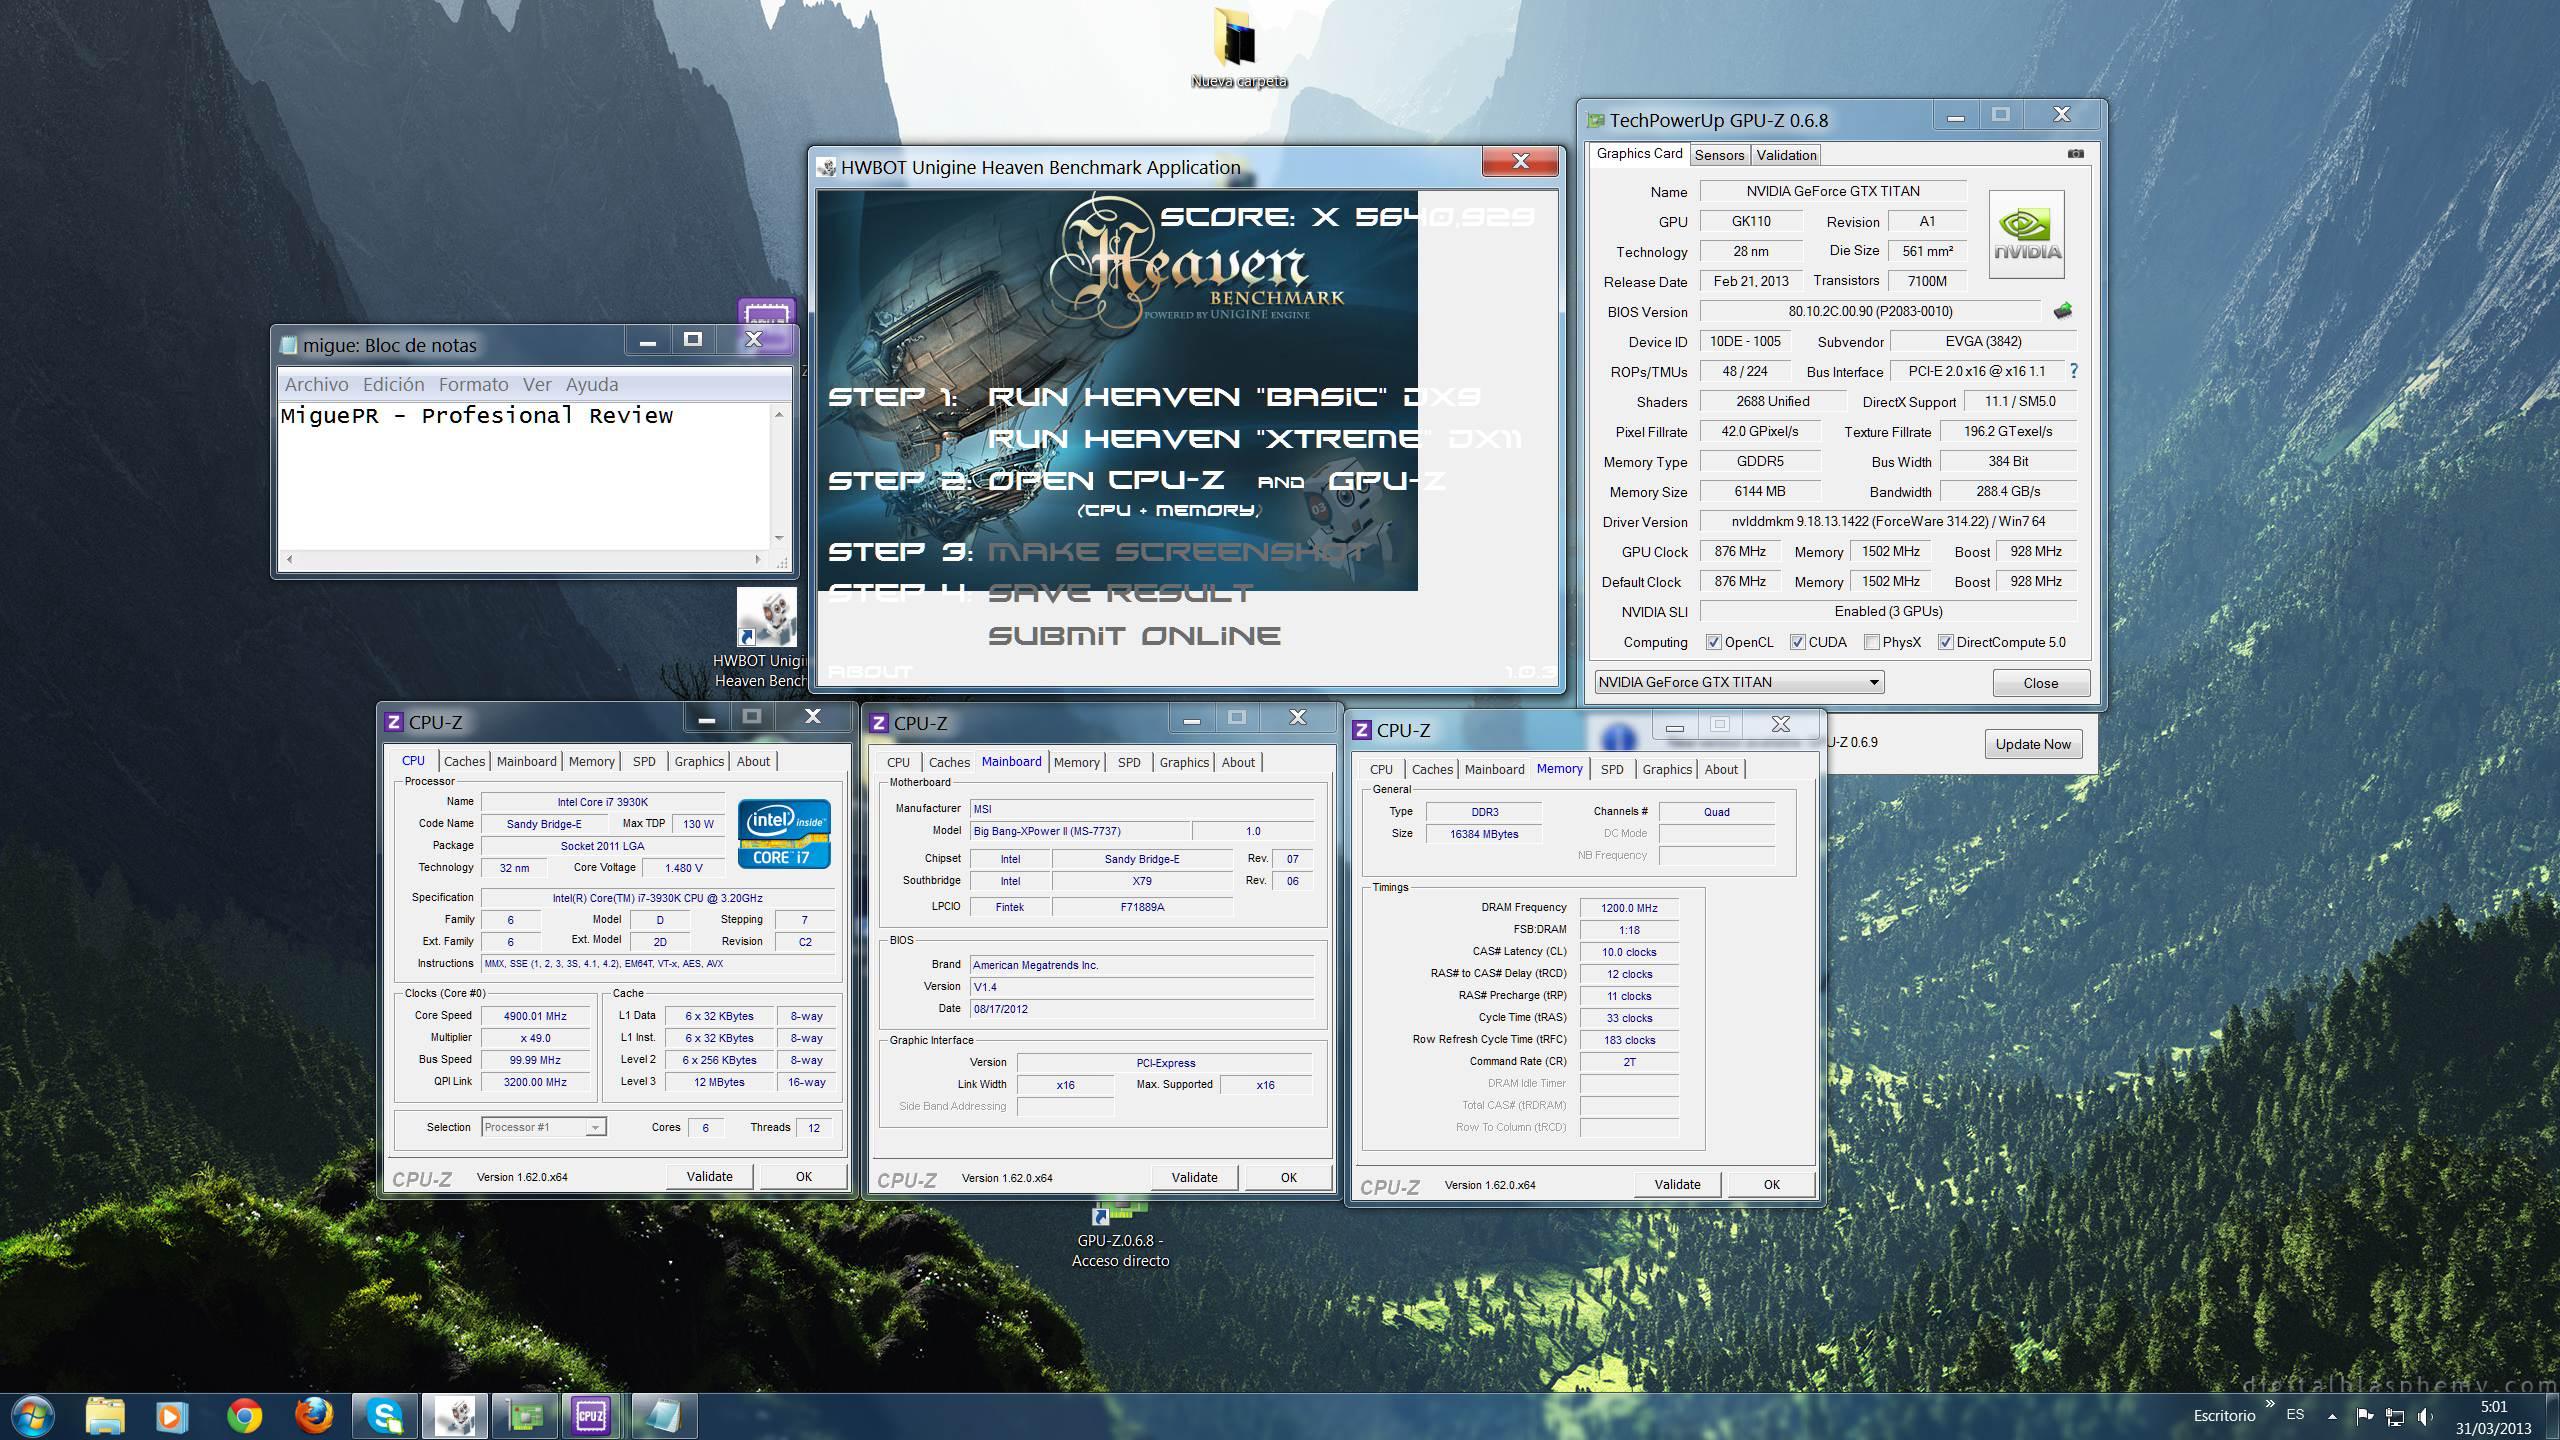The height and width of the screenshot is (1440, 2560).
Task: Show hidden tray icons arrow
Action: click(2332, 1416)
